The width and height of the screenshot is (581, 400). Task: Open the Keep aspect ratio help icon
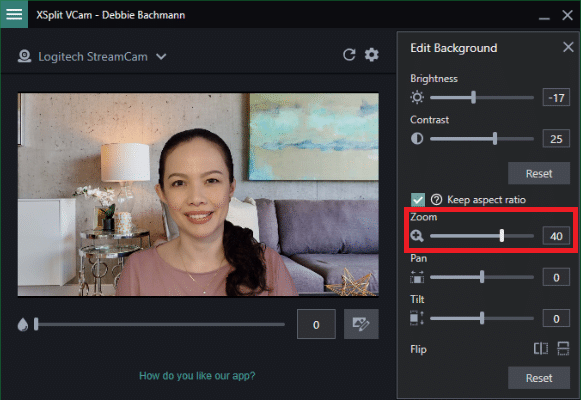tap(436, 200)
